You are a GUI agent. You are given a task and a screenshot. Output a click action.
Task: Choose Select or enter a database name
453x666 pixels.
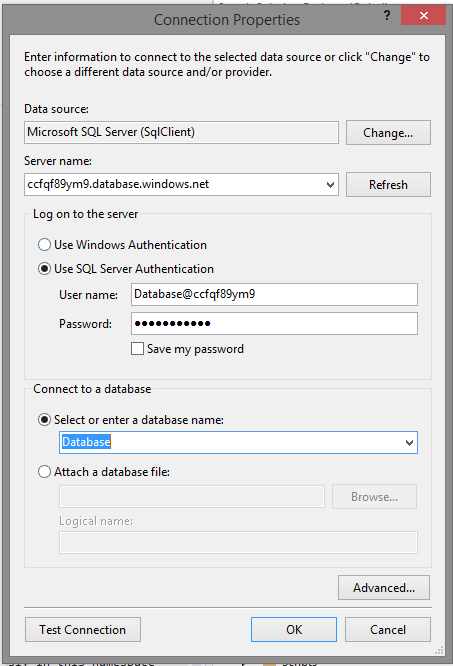44,420
